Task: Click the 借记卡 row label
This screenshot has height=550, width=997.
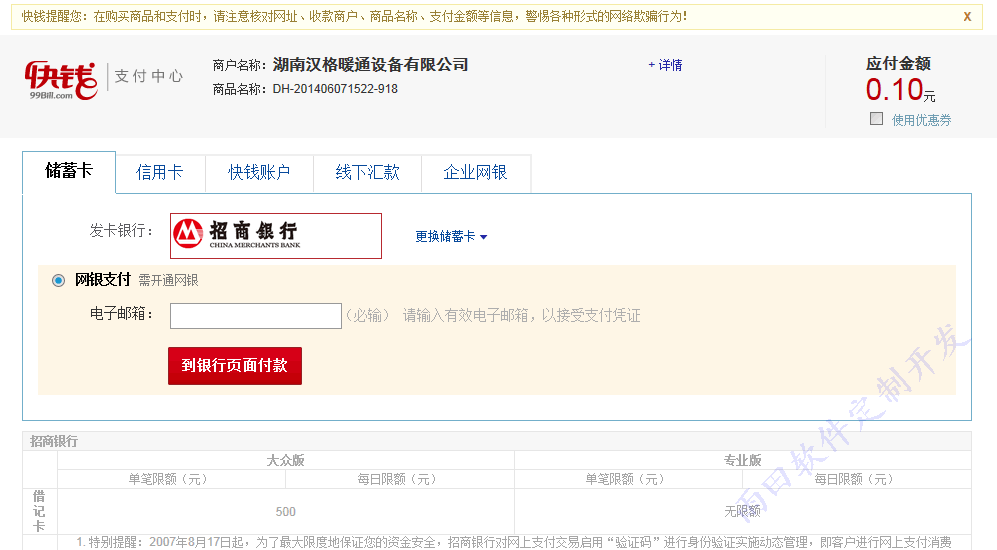Action: [x=39, y=511]
